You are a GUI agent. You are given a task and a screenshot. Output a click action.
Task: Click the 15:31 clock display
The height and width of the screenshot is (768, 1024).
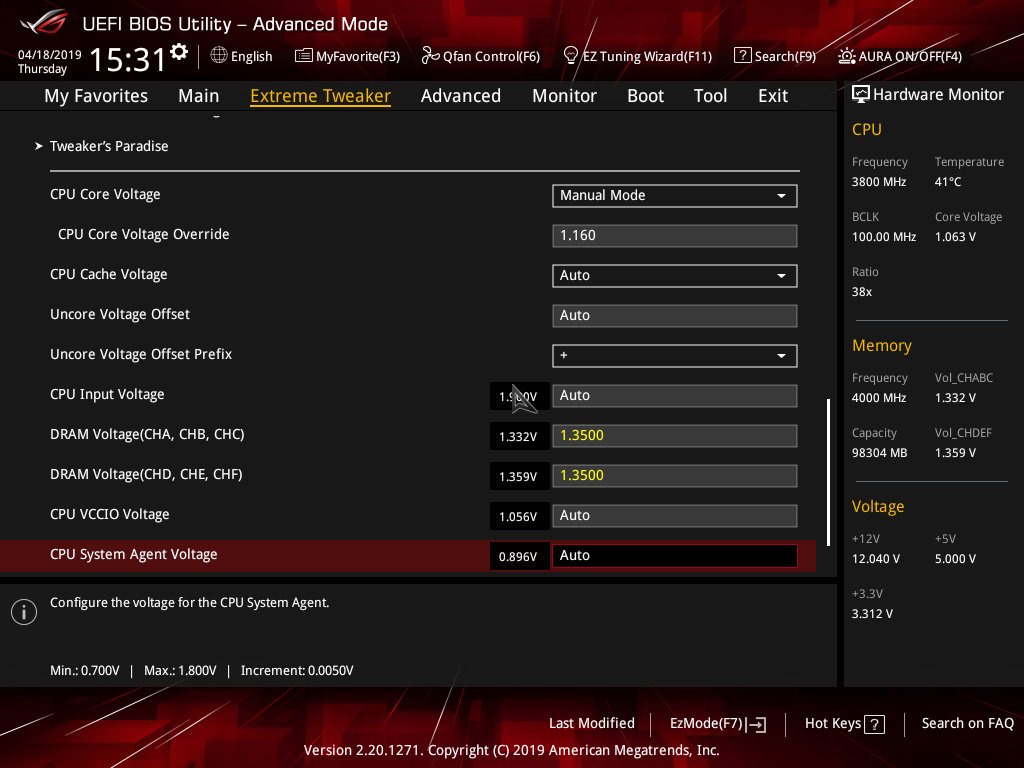pyautogui.click(x=128, y=59)
